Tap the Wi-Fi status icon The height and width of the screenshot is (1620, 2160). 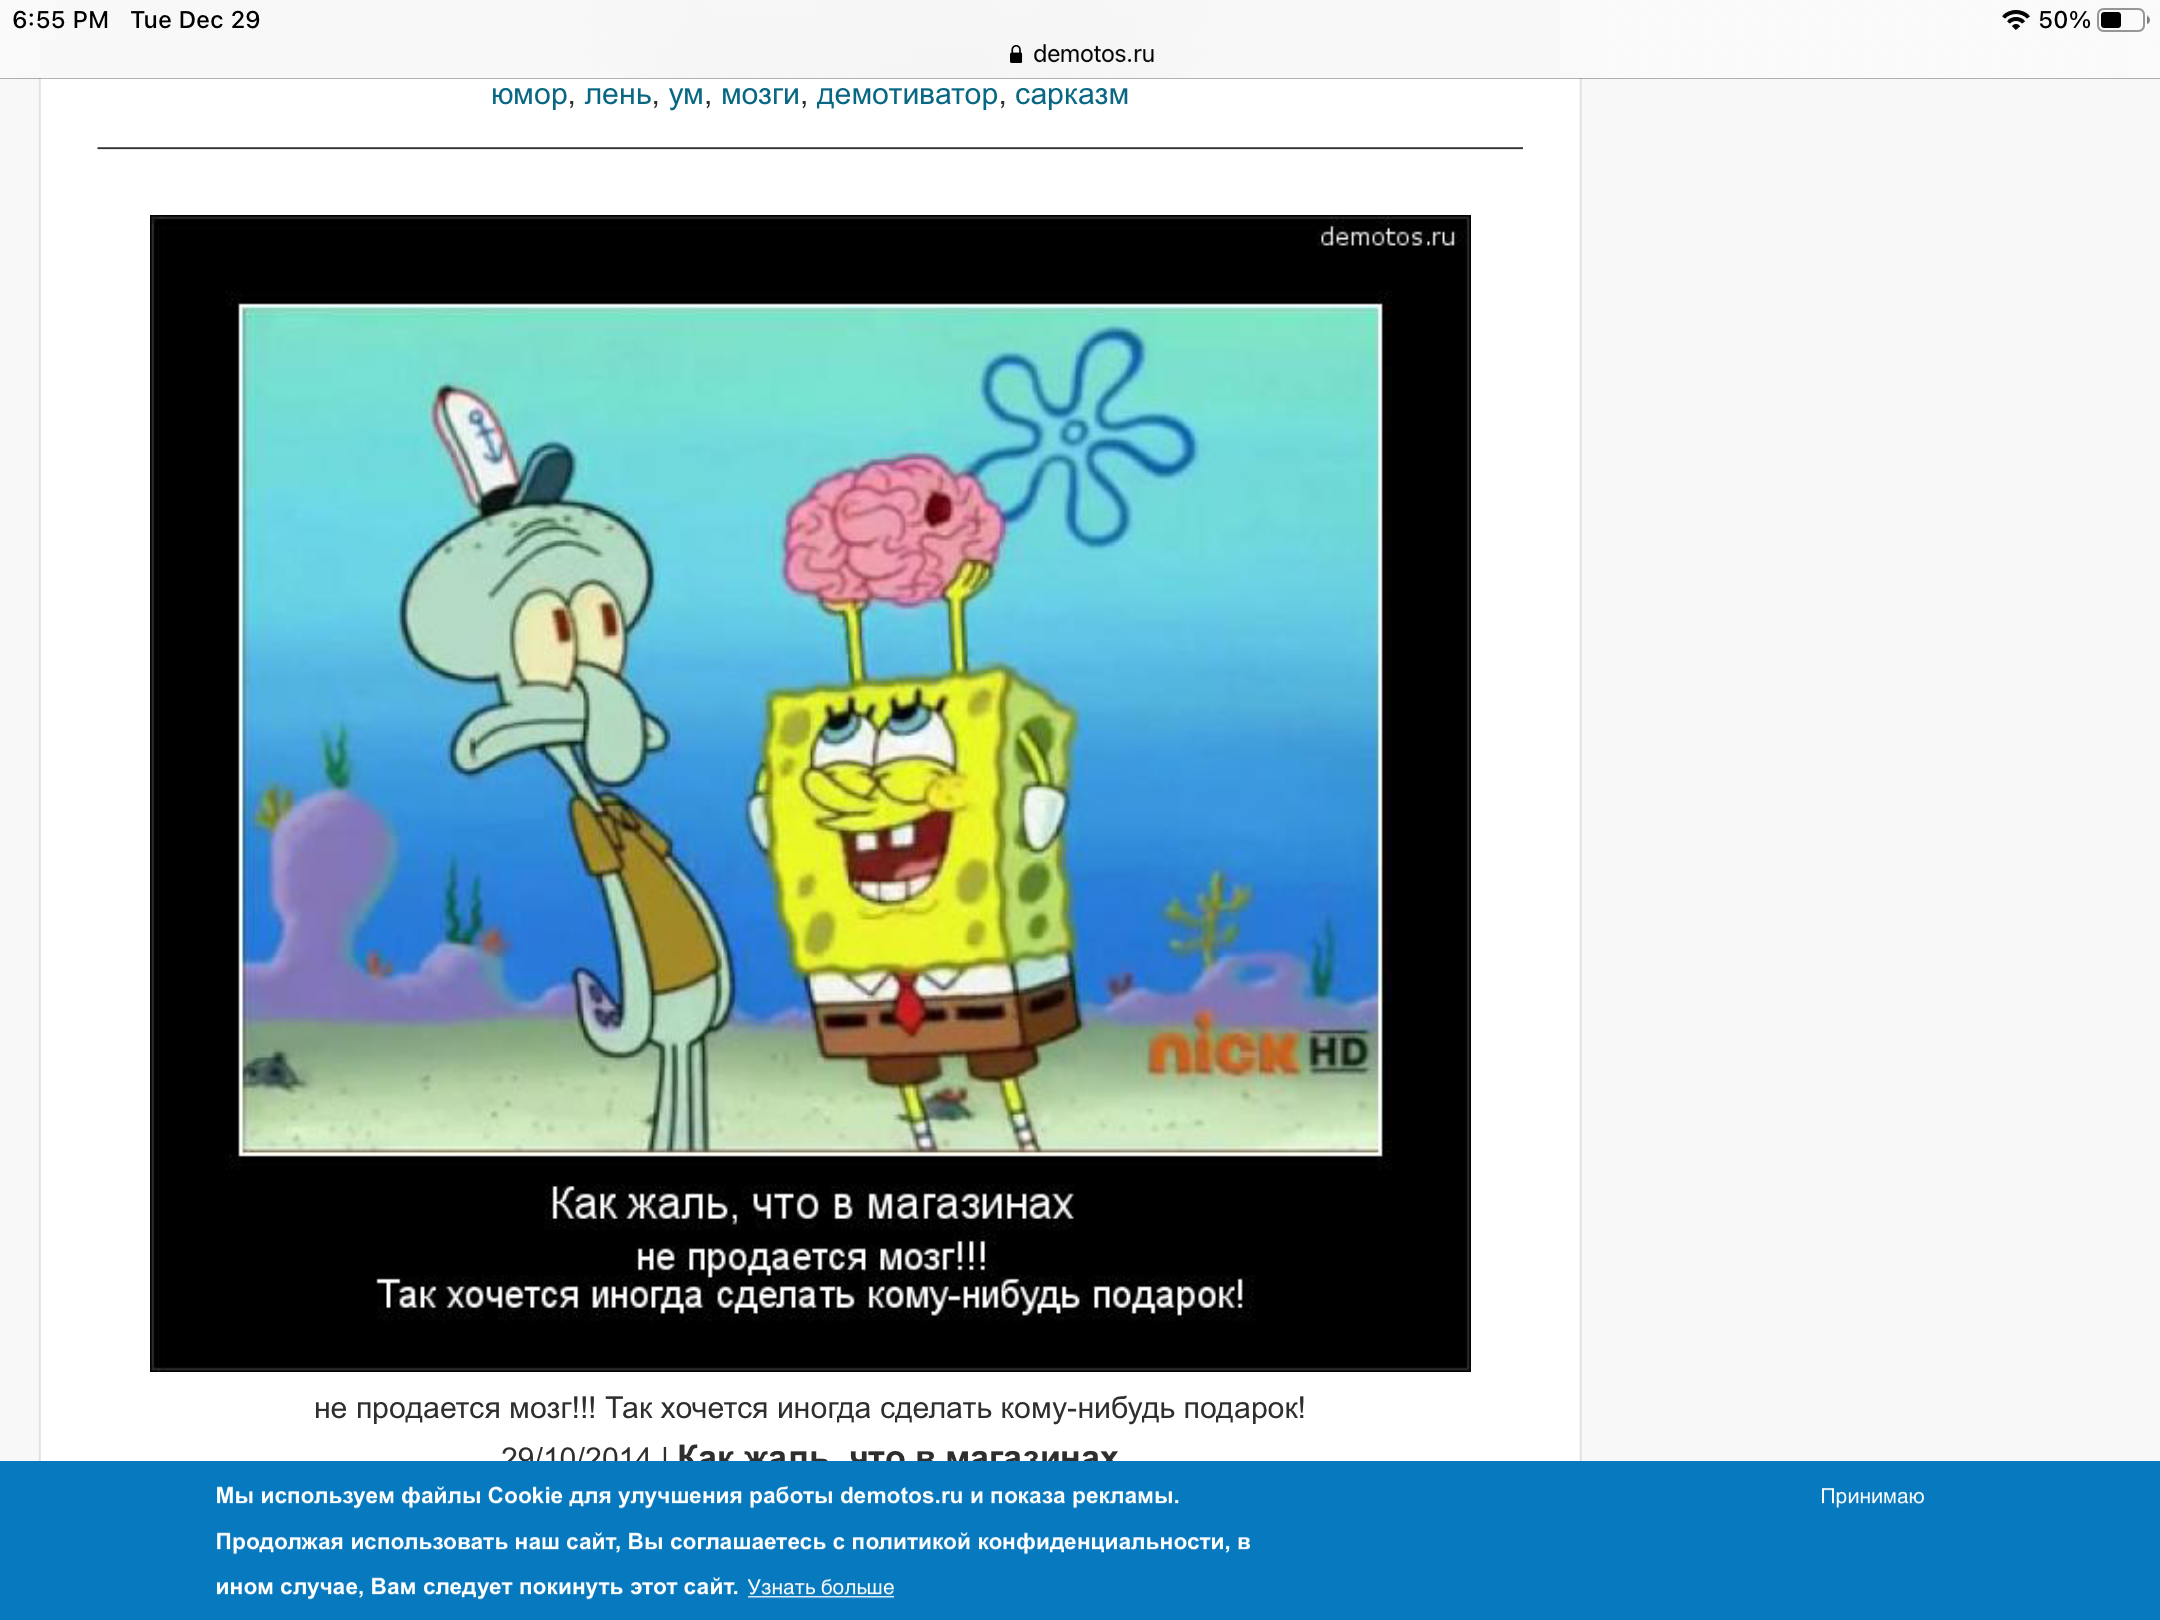coord(2014,20)
